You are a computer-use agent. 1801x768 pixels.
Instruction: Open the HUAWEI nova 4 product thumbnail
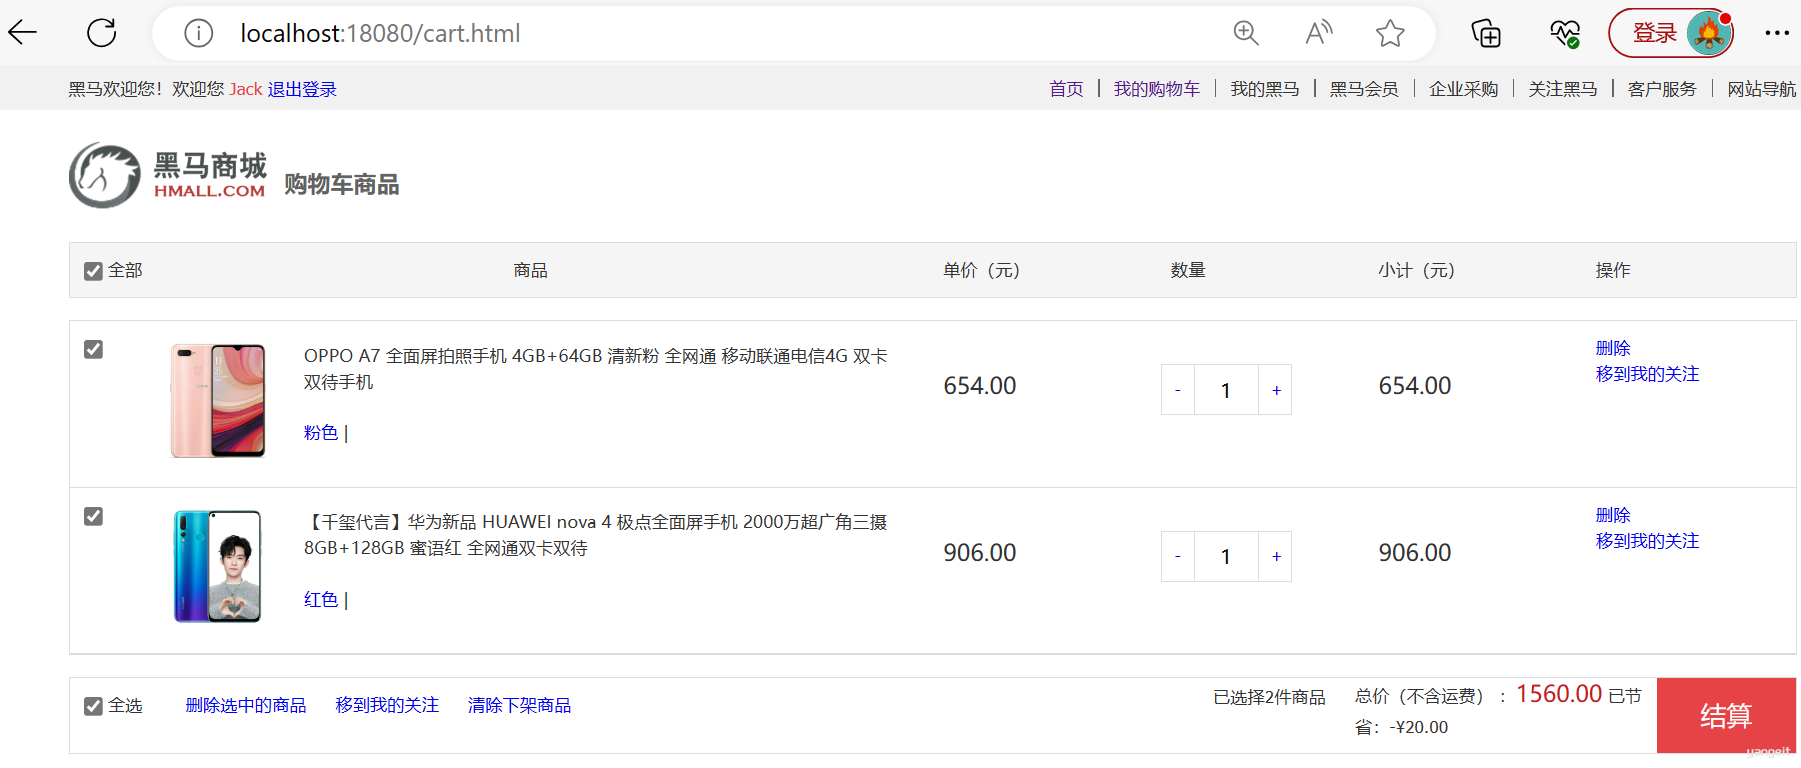point(218,567)
